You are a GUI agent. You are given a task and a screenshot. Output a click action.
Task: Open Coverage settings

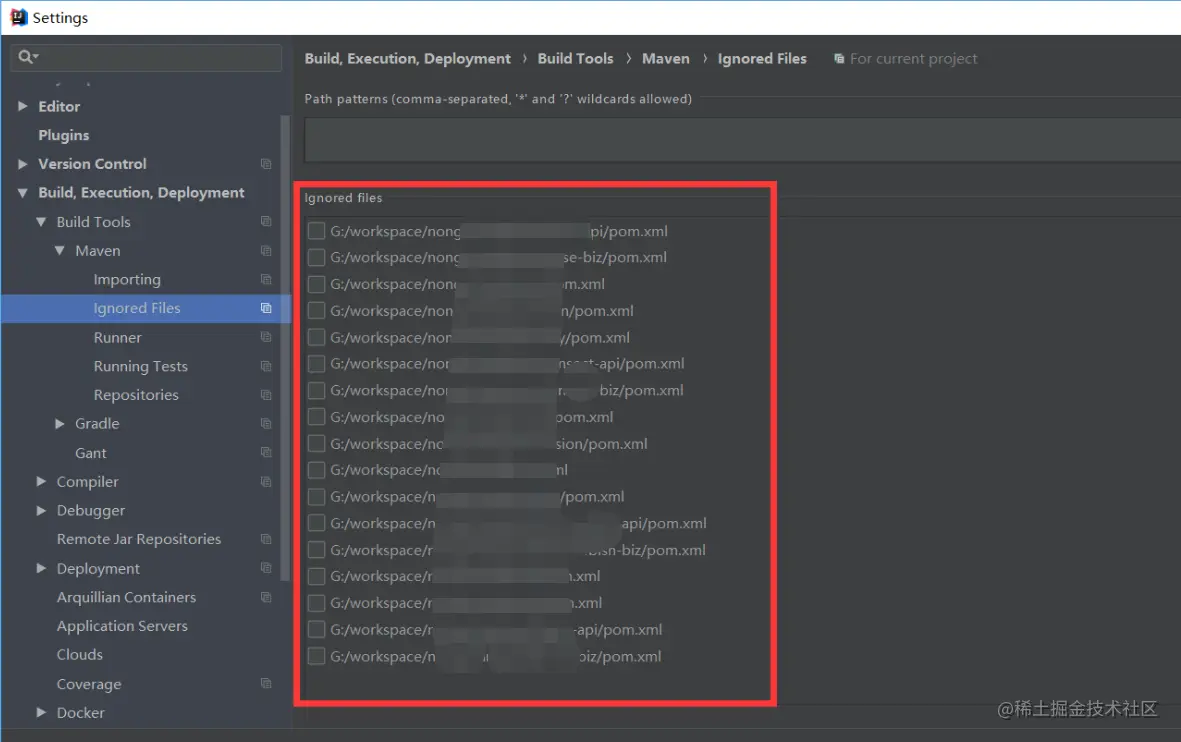[89, 684]
